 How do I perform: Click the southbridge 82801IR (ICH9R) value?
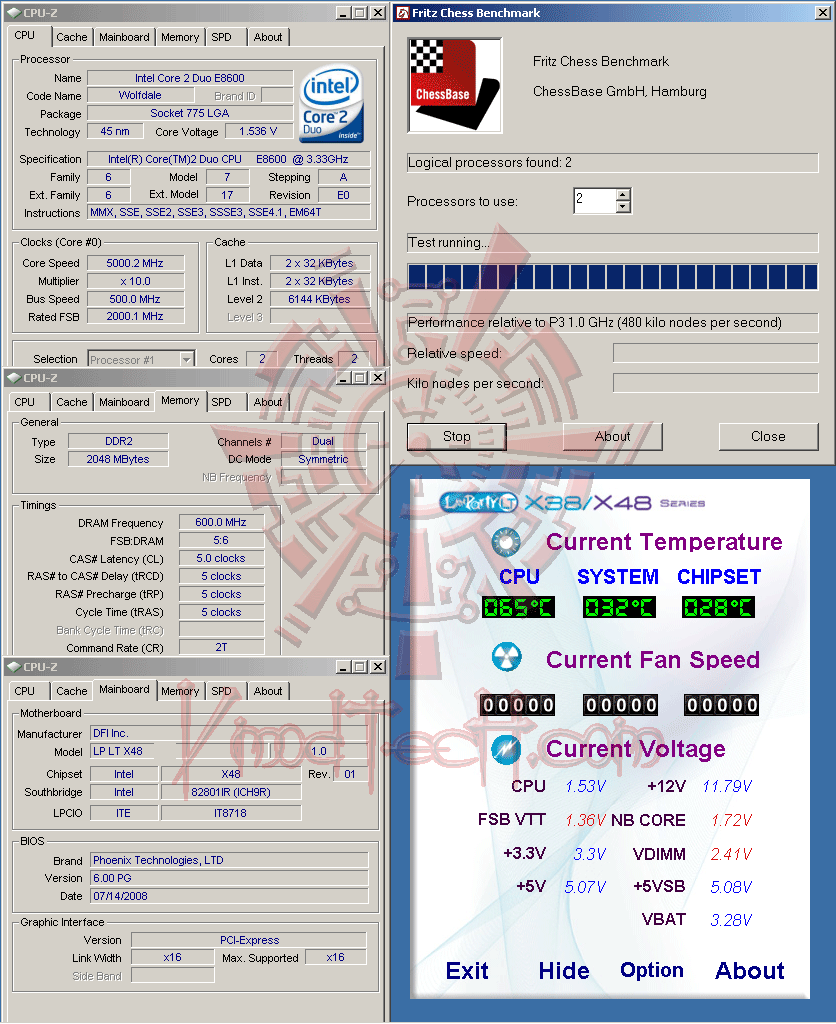(x=231, y=792)
